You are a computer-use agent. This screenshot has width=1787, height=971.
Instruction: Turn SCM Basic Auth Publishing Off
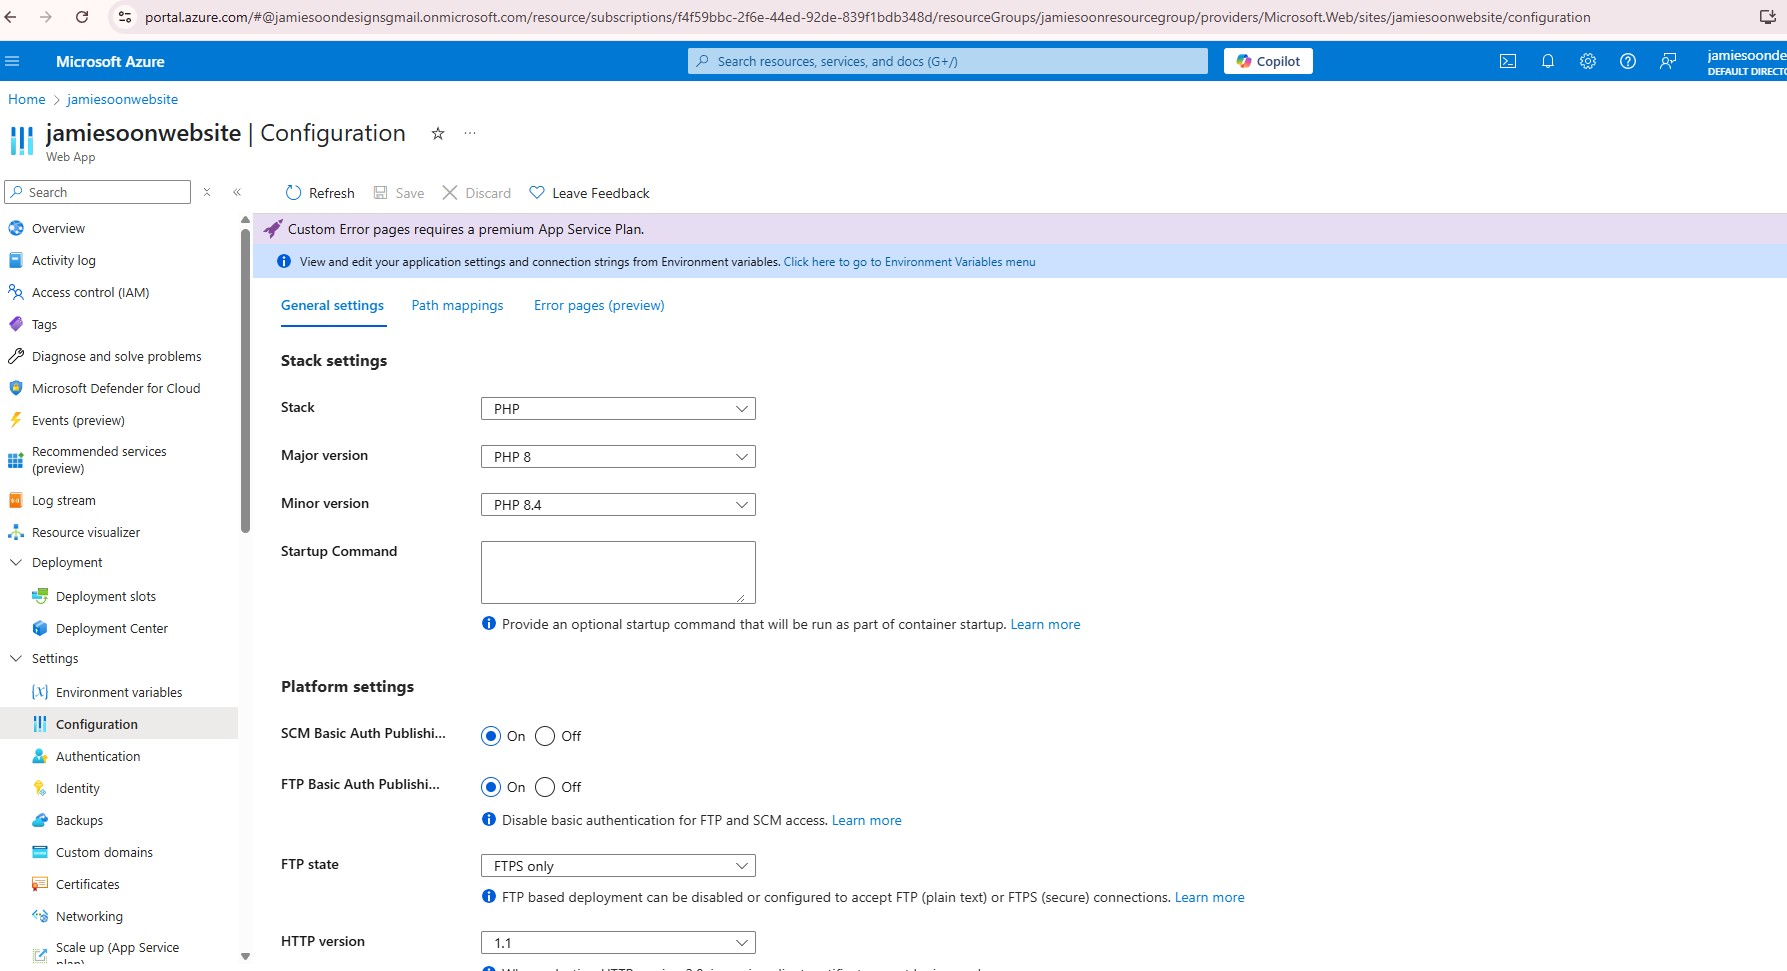pos(545,736)
